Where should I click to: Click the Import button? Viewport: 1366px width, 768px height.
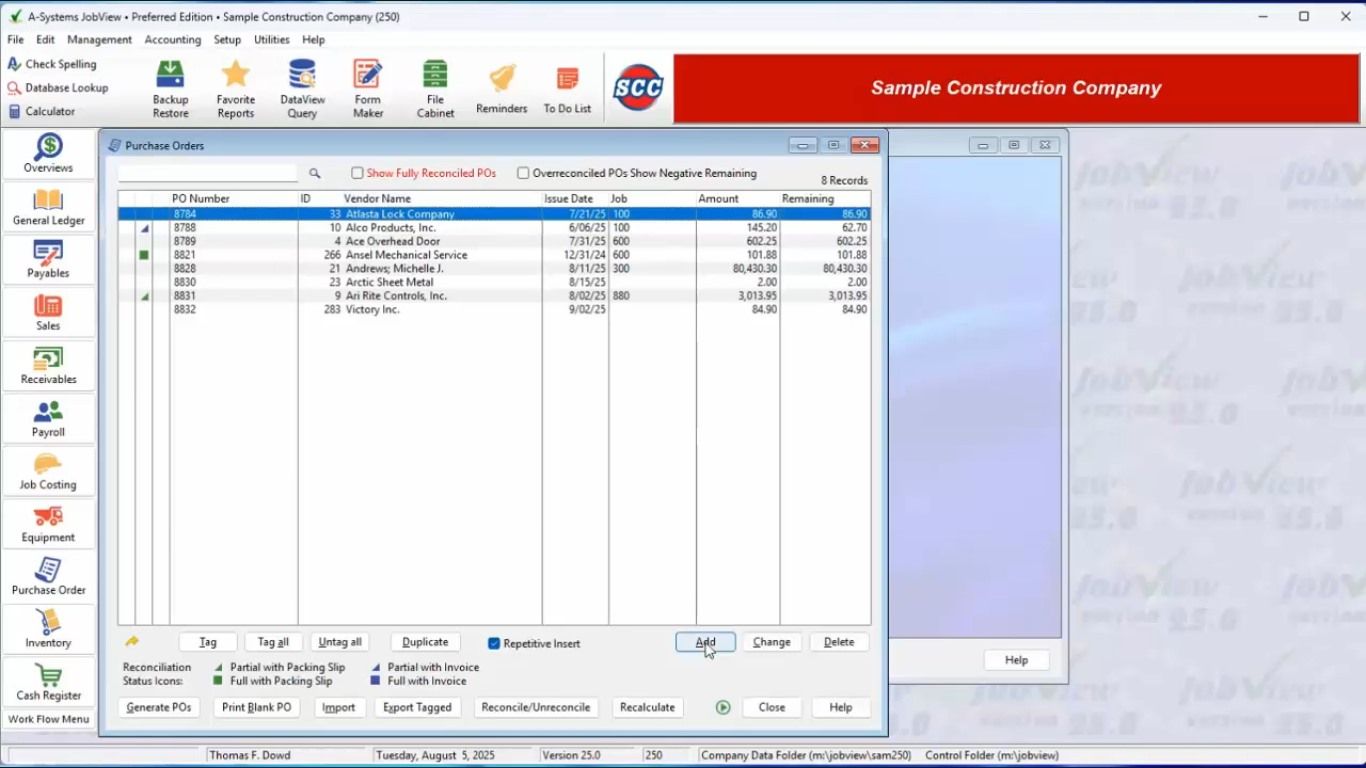[x=338, y=707]
